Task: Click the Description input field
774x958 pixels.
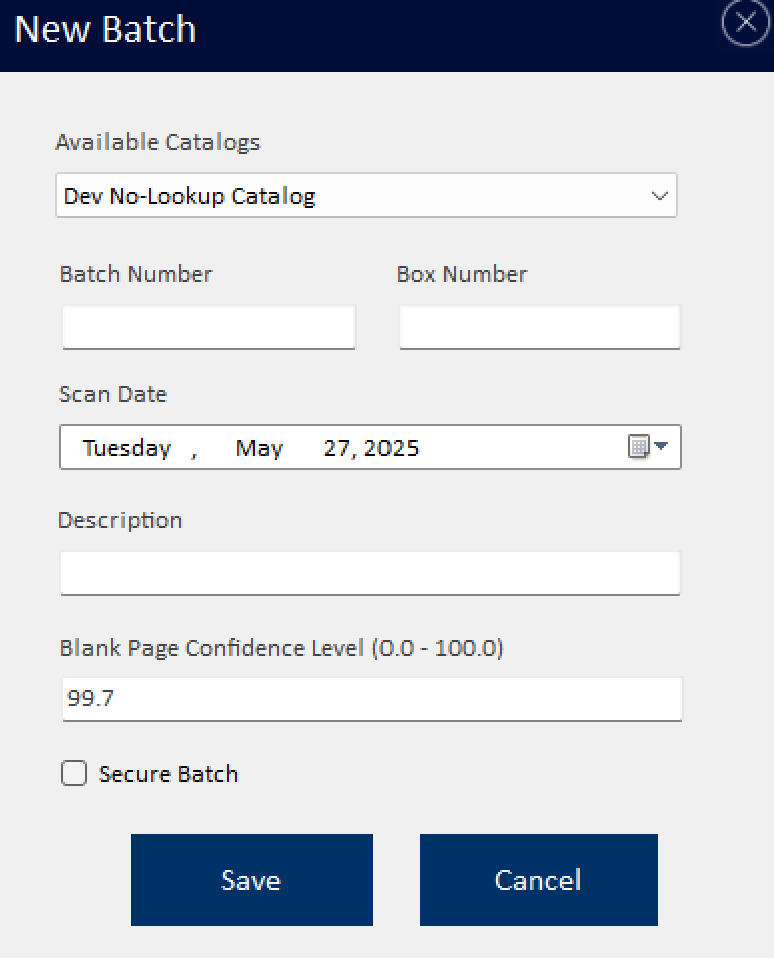Action: [370, 573]
